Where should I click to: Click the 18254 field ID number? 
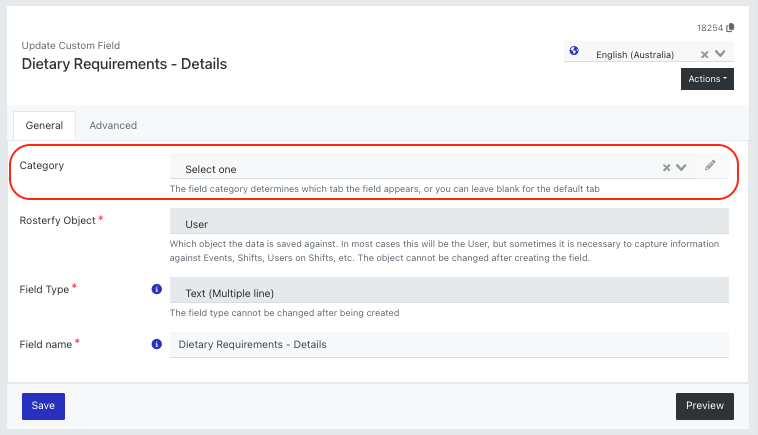click(710, 28)
